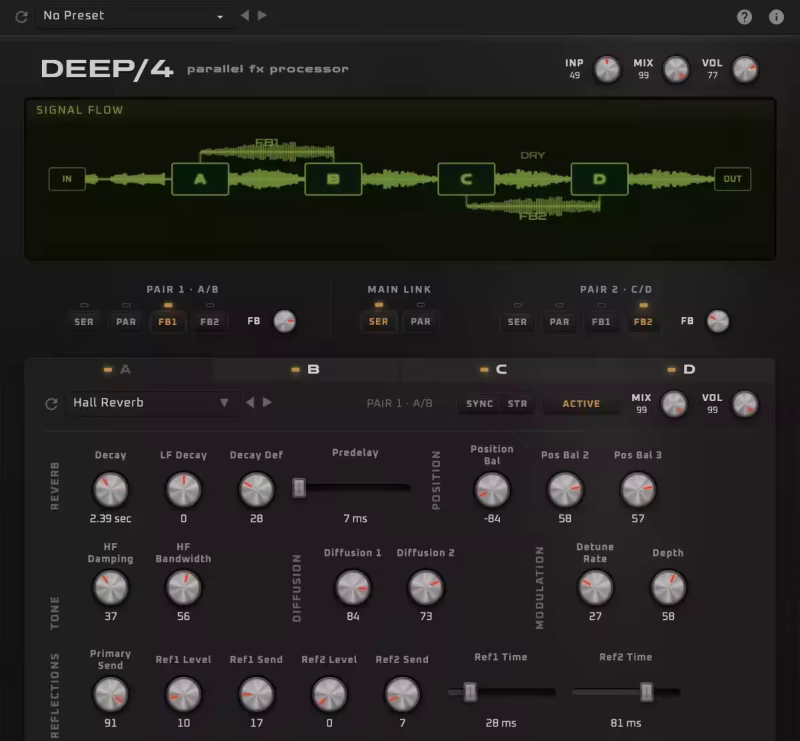Click the info icon in top-right corner
The width and height of the screenshot is (800, 741).
click(x=776, y=16)
